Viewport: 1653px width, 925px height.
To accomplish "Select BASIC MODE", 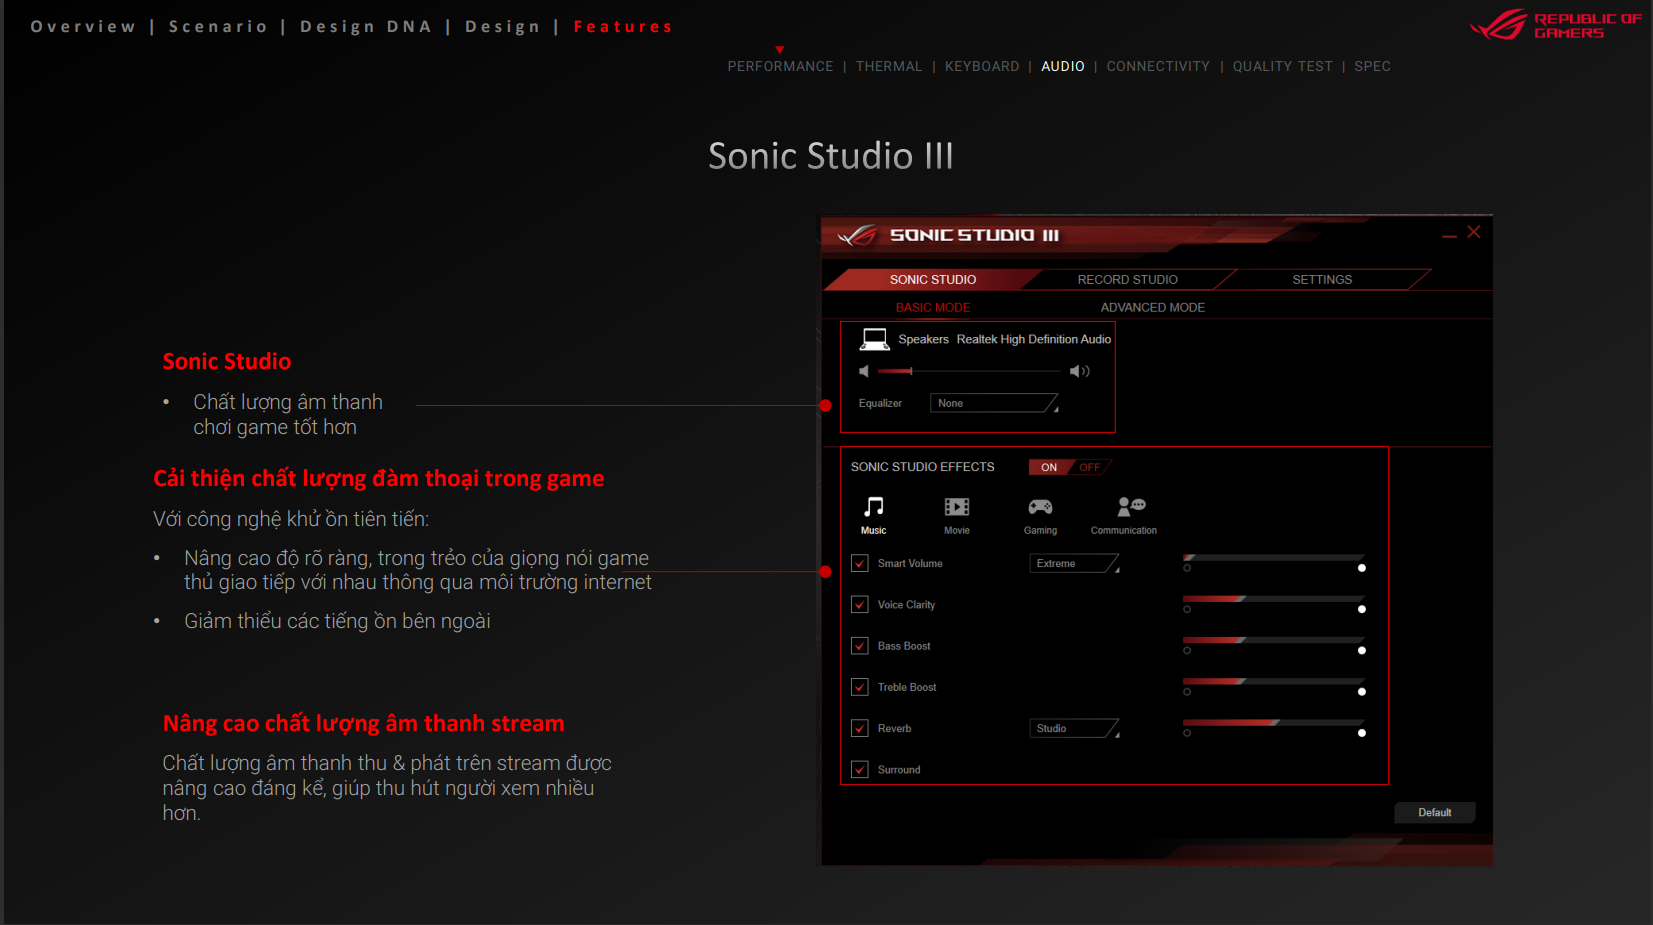I will click(933, 308).
